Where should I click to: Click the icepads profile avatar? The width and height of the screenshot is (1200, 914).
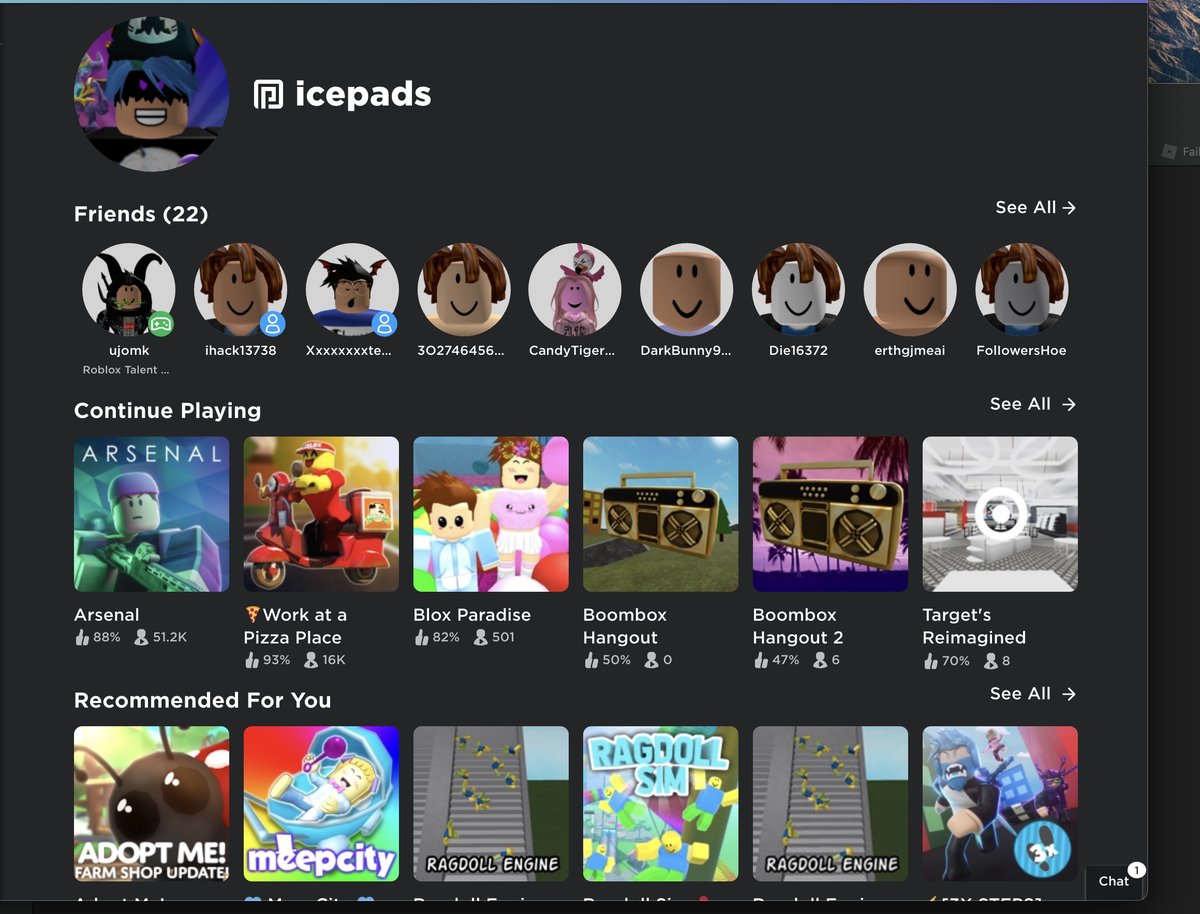click(151, 94)
